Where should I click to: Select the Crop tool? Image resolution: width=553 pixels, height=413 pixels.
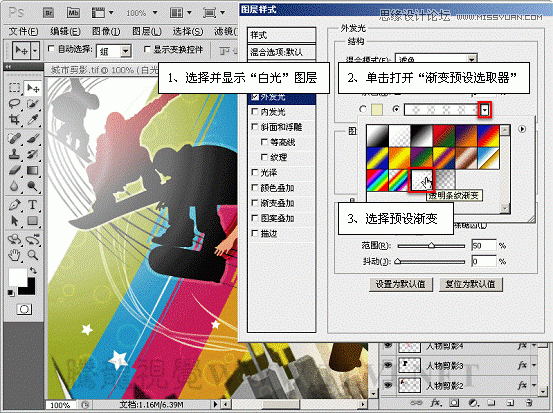pos(14,120)
